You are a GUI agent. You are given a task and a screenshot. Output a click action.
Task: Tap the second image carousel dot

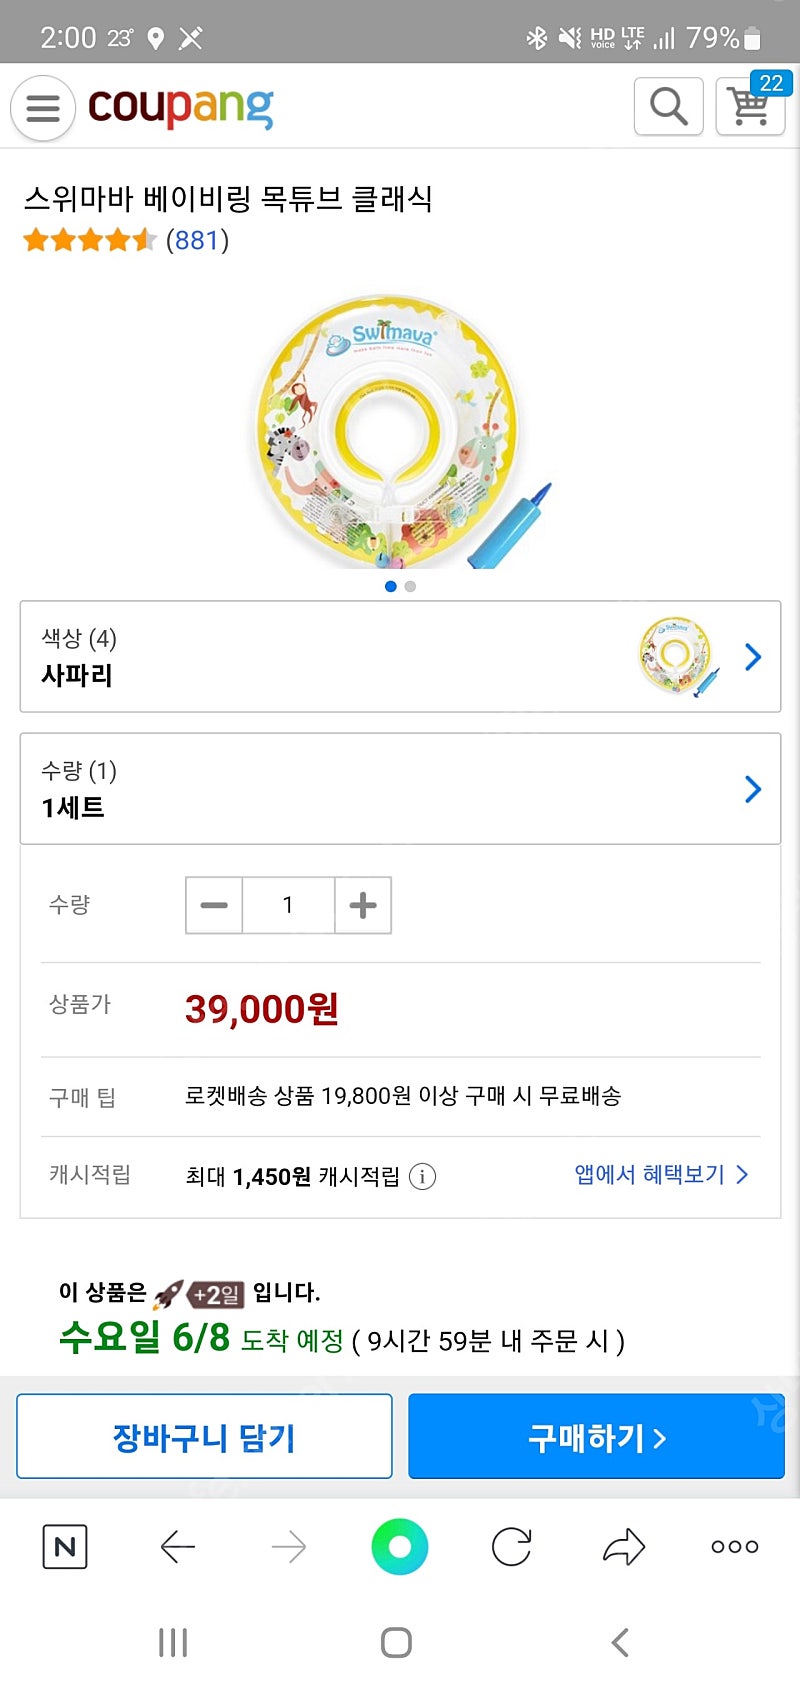[410, 587]
